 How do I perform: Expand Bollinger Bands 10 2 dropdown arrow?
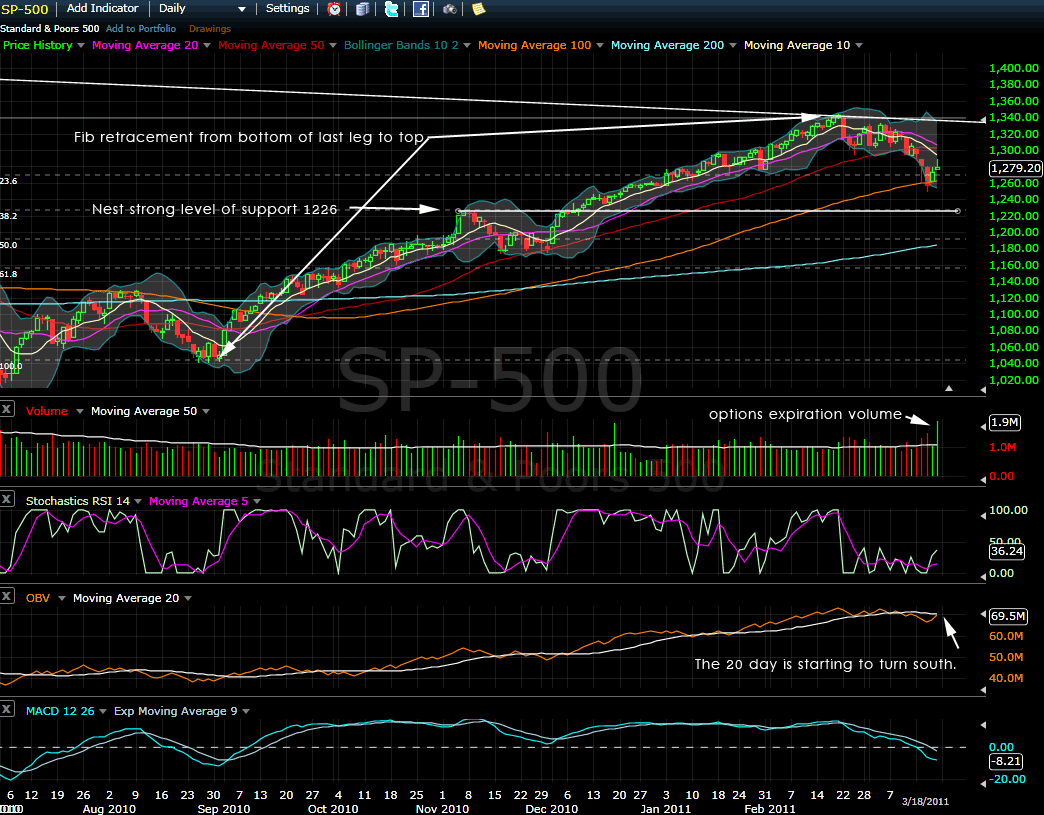pyautogui.click(x=466, y=45)
